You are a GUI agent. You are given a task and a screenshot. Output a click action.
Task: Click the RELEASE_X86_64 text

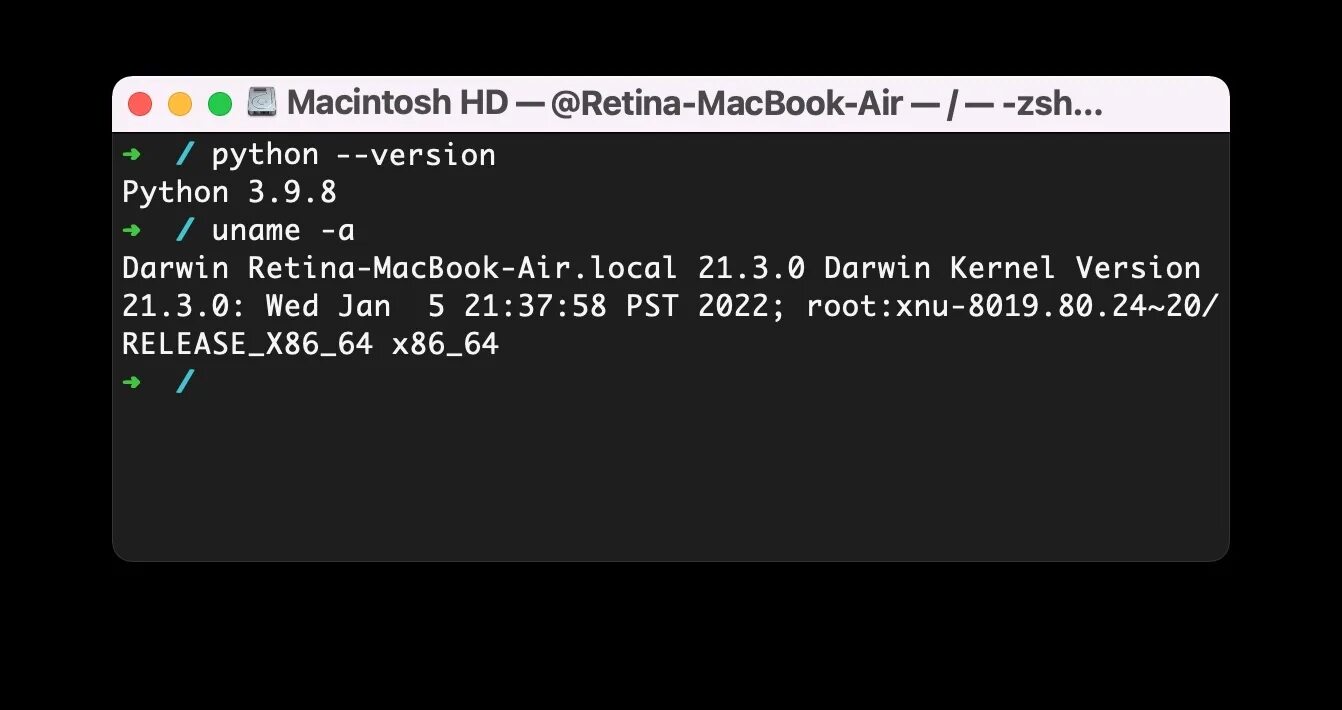pyautogui.click(x=247, y=345)
